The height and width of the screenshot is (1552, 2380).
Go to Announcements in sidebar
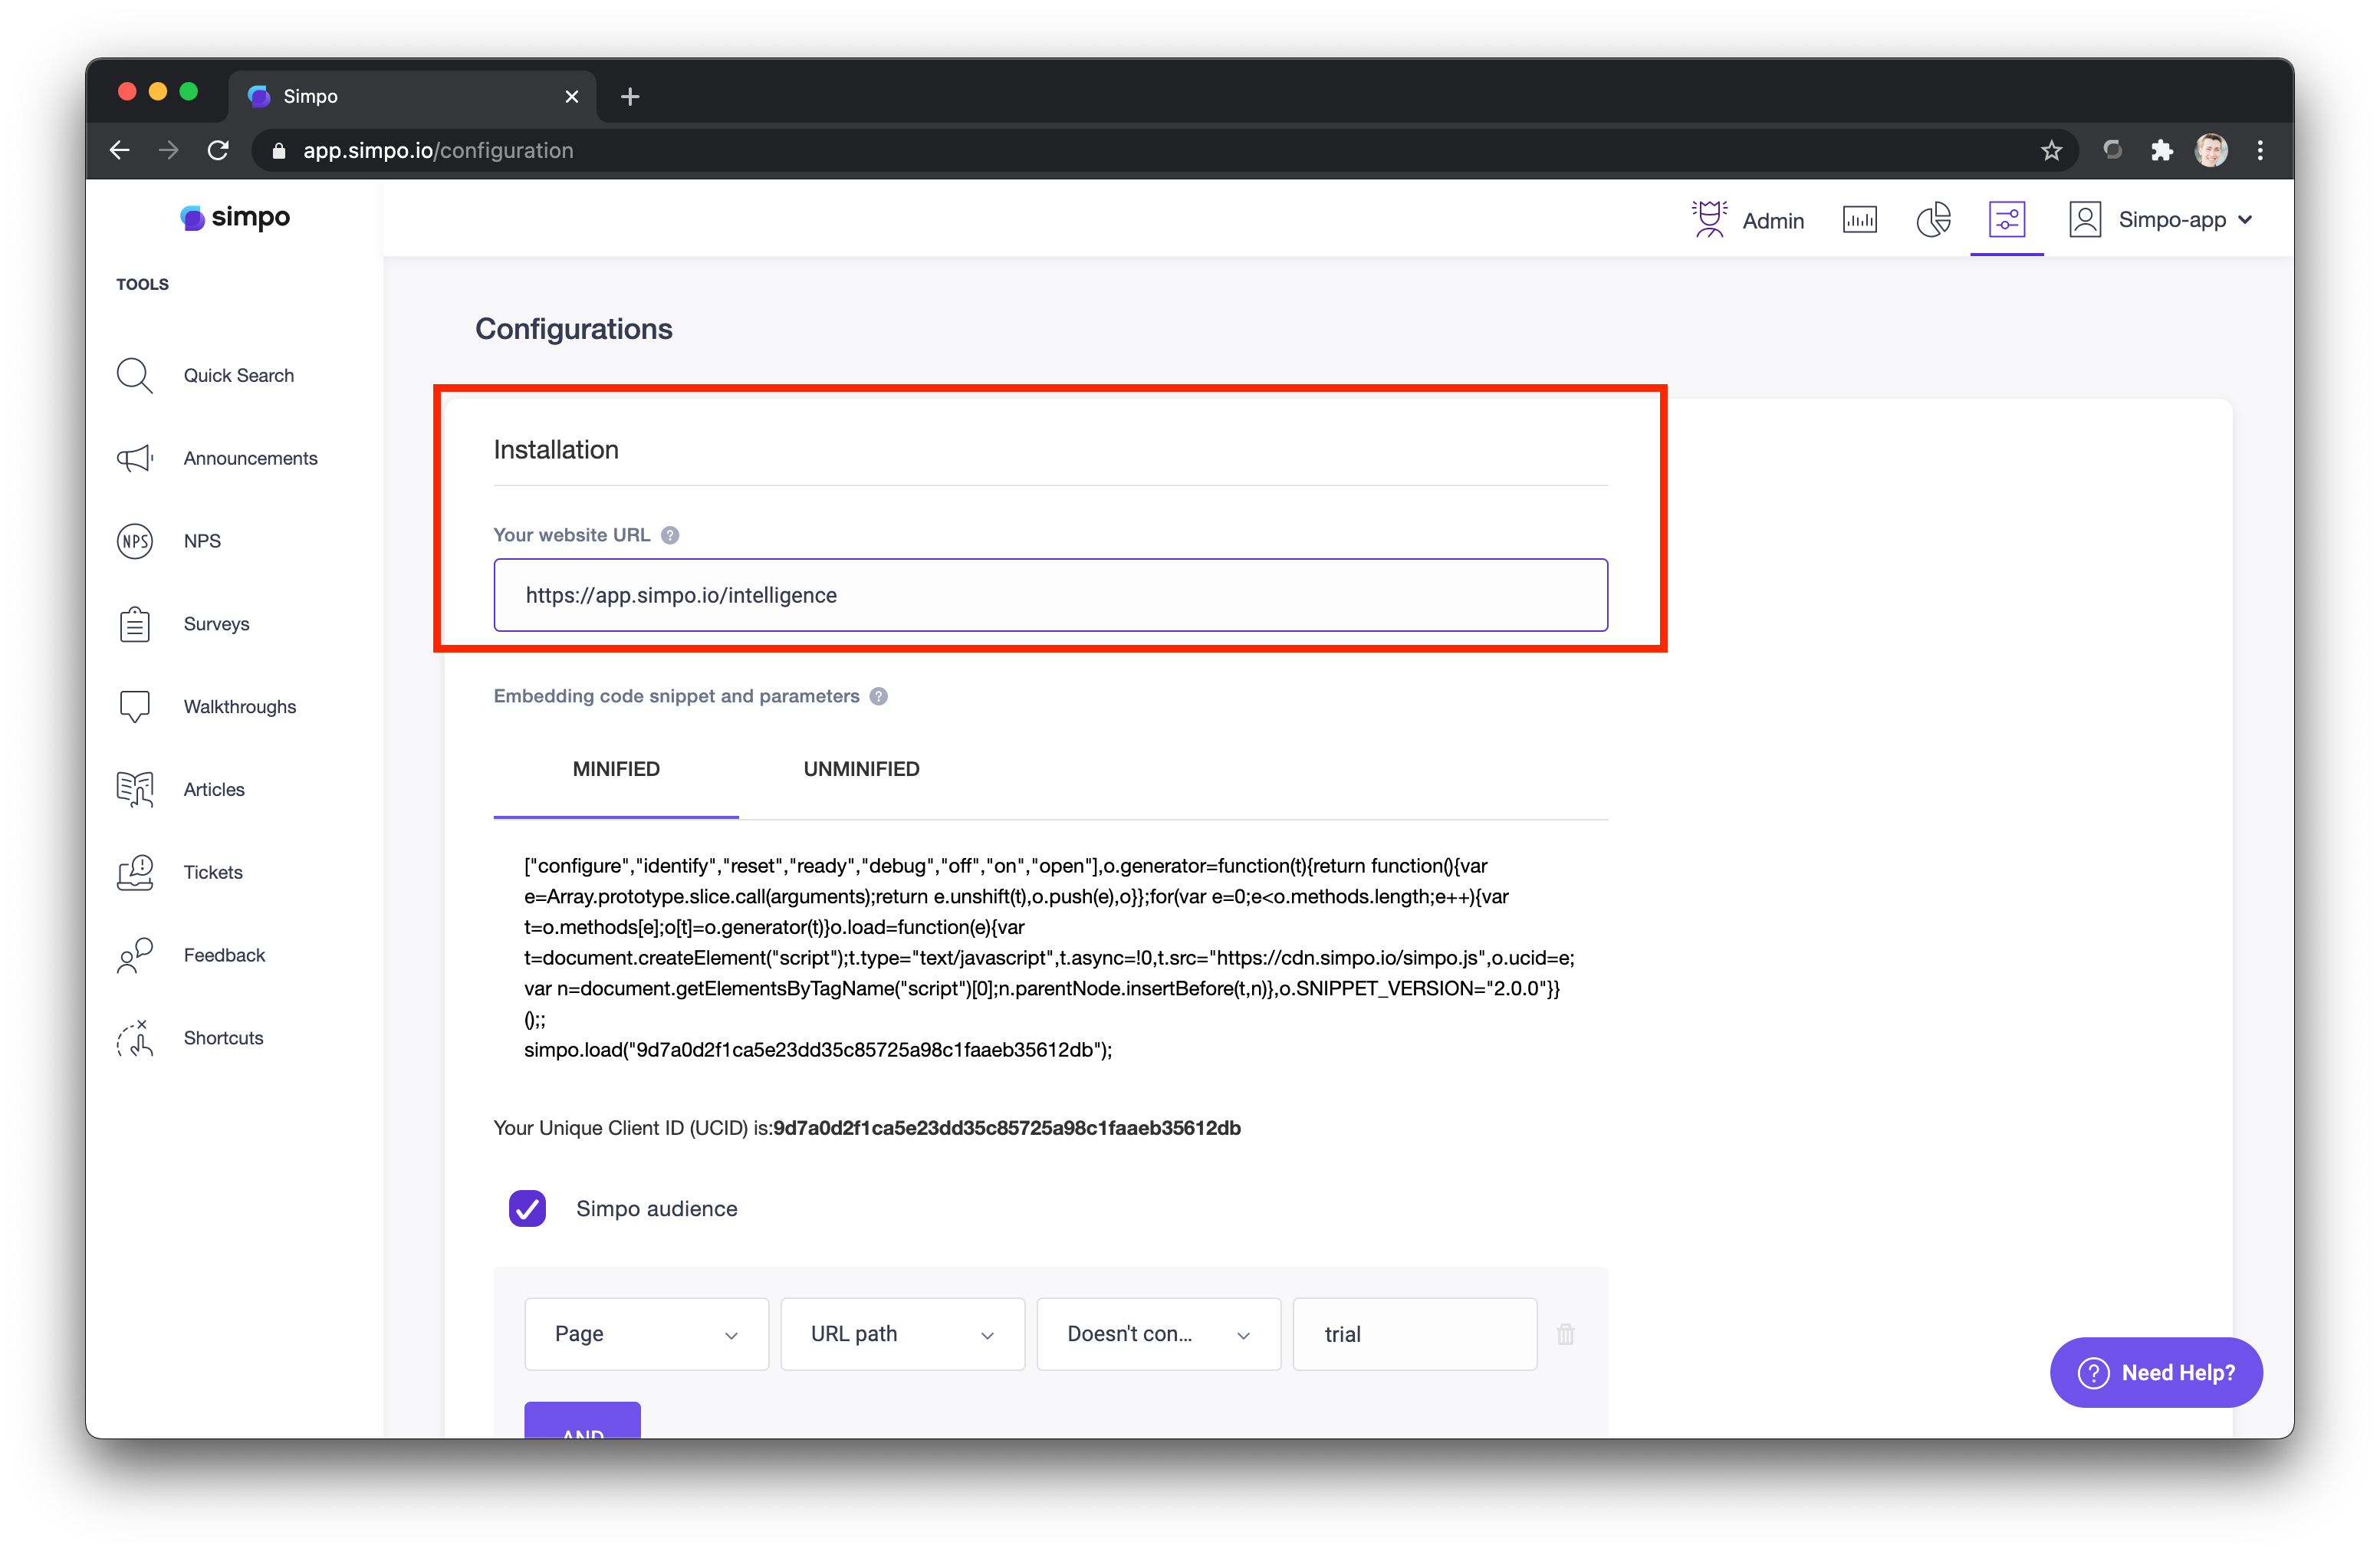(250, 458)
